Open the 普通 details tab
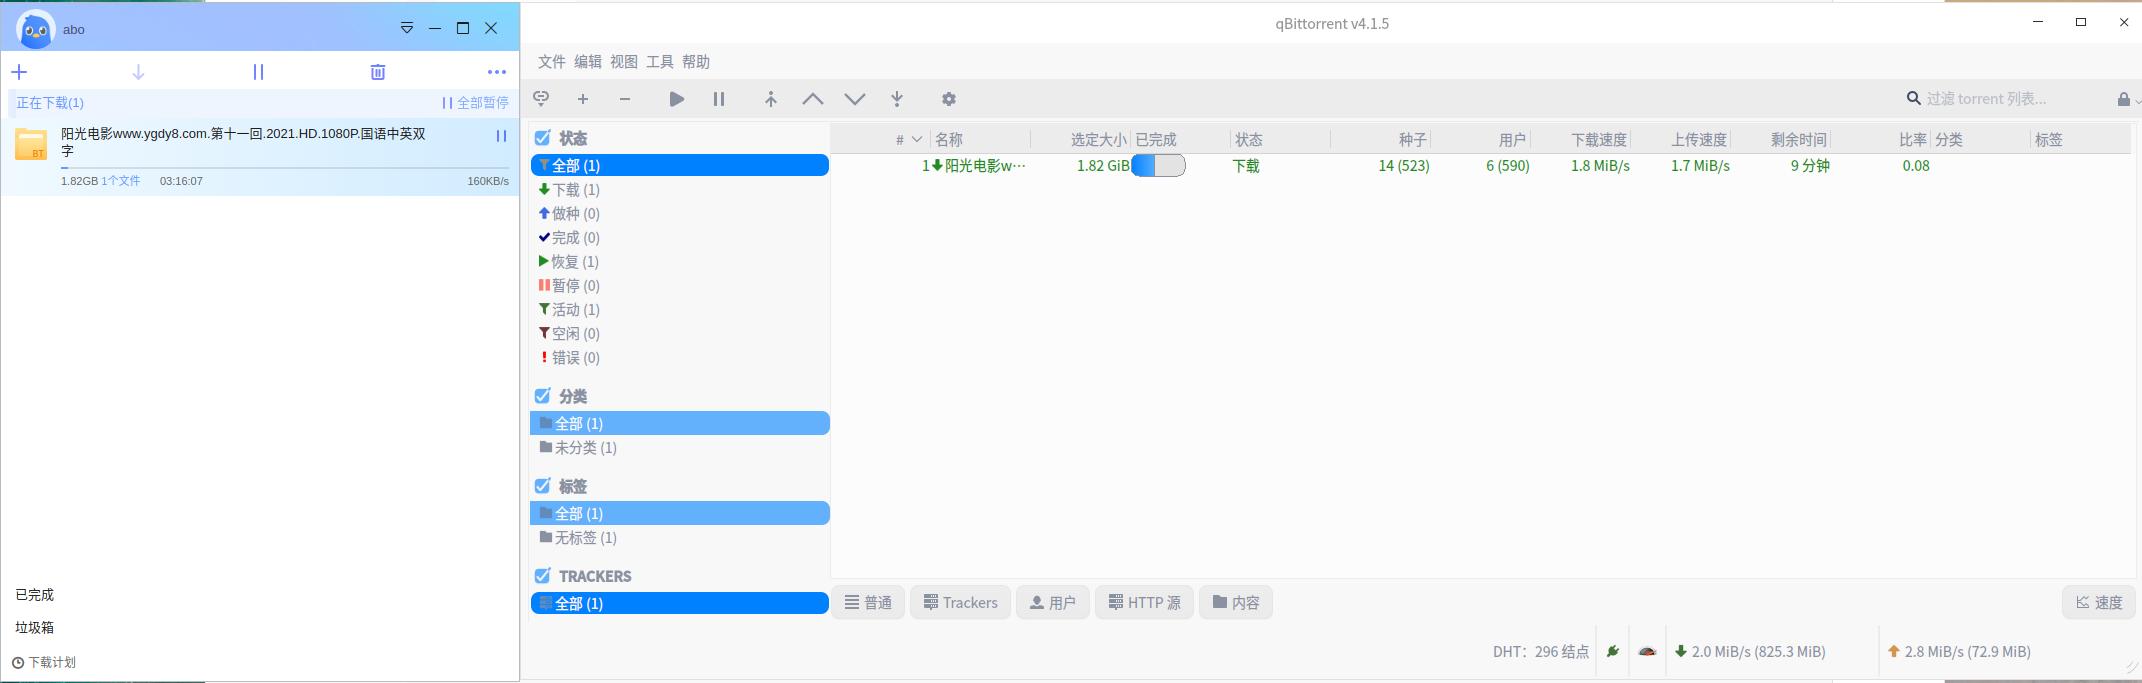The height and width of the screenshot is (683, 2142). (868, 603)
